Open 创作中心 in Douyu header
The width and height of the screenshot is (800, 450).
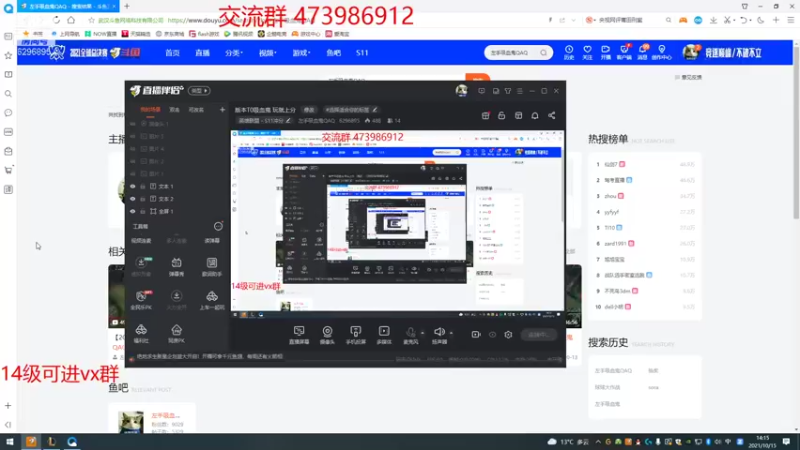click(662, 53)
